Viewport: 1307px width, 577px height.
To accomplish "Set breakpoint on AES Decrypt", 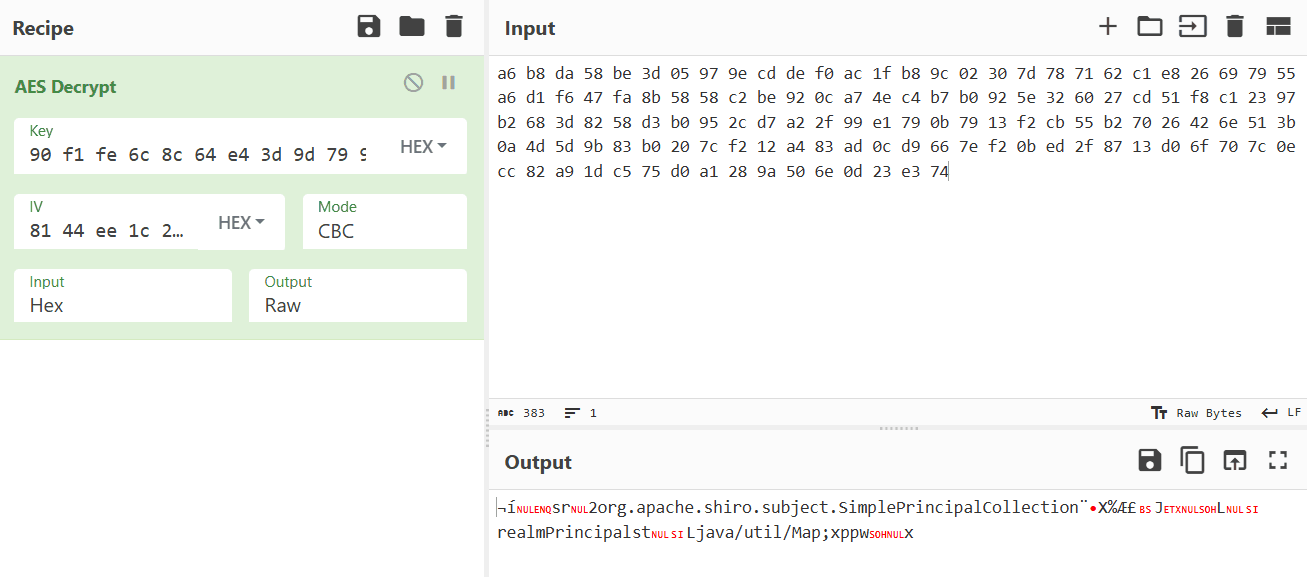I will tap(448, 83).
